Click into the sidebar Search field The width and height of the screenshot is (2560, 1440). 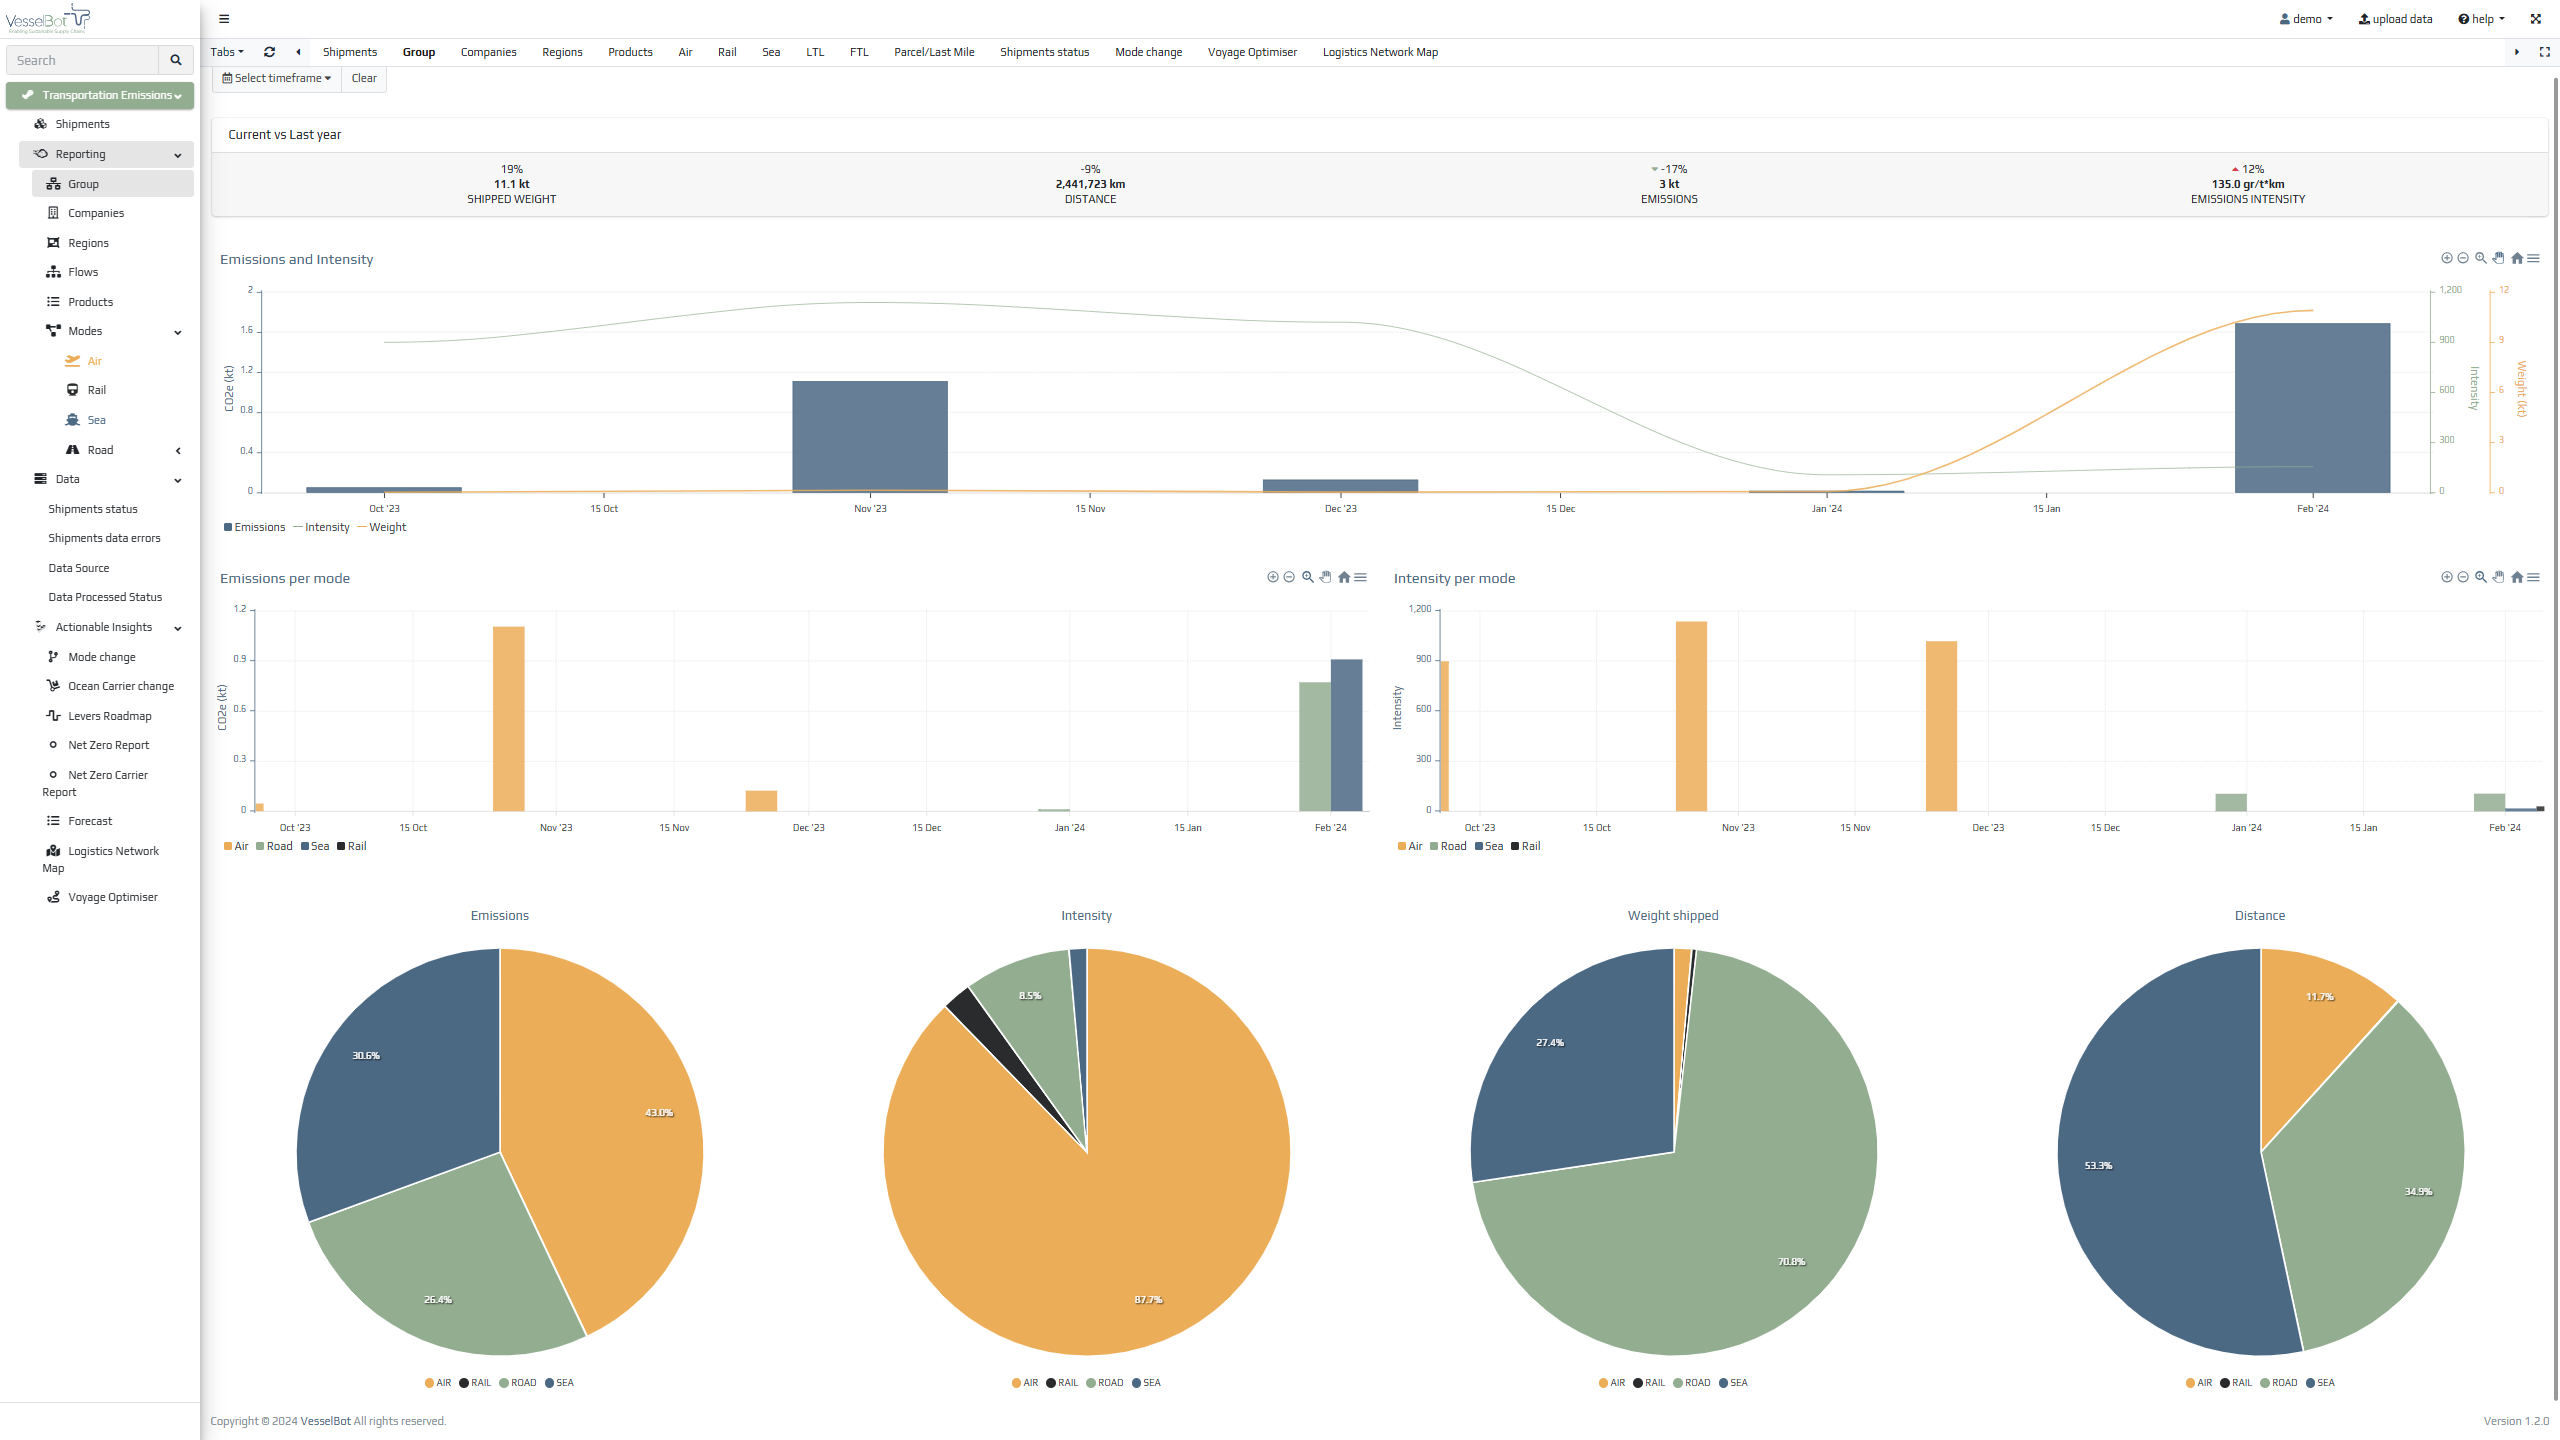click(82, 60)
